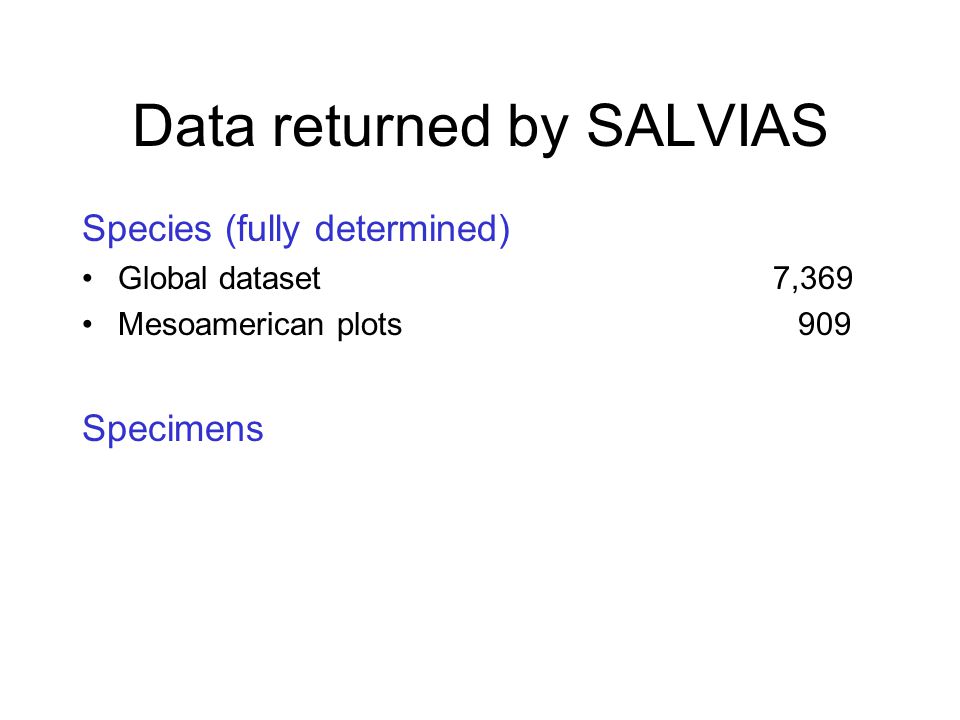The width and height of the screenshot is (960, 720).
Task: Click the blue "Specimens" heading
Action: 173,430
